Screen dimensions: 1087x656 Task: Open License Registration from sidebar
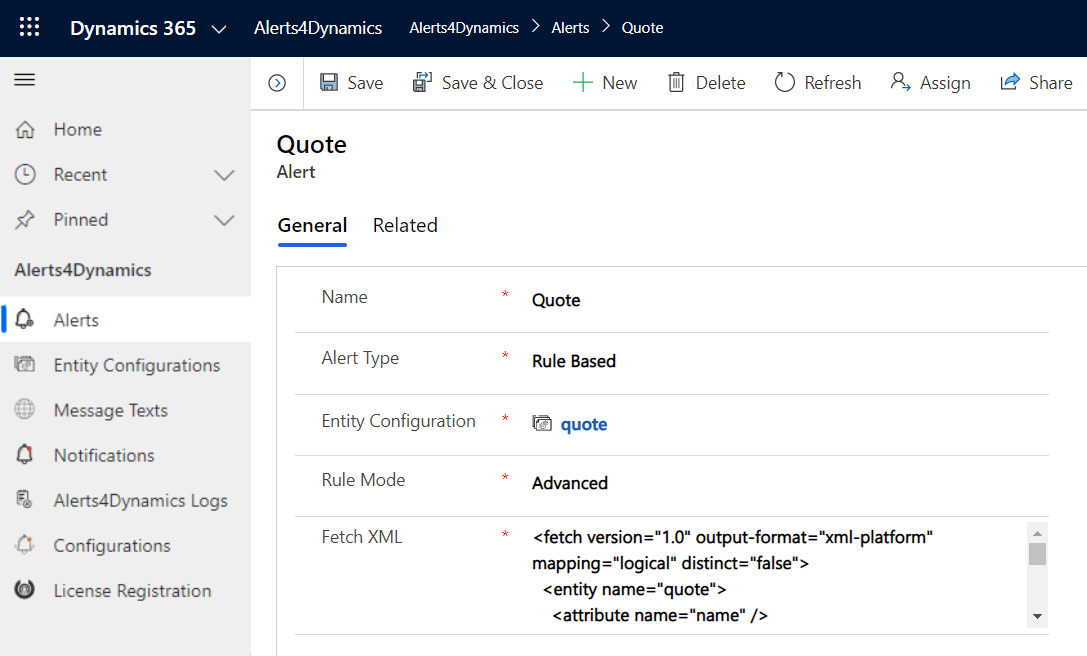pos(131,590)
